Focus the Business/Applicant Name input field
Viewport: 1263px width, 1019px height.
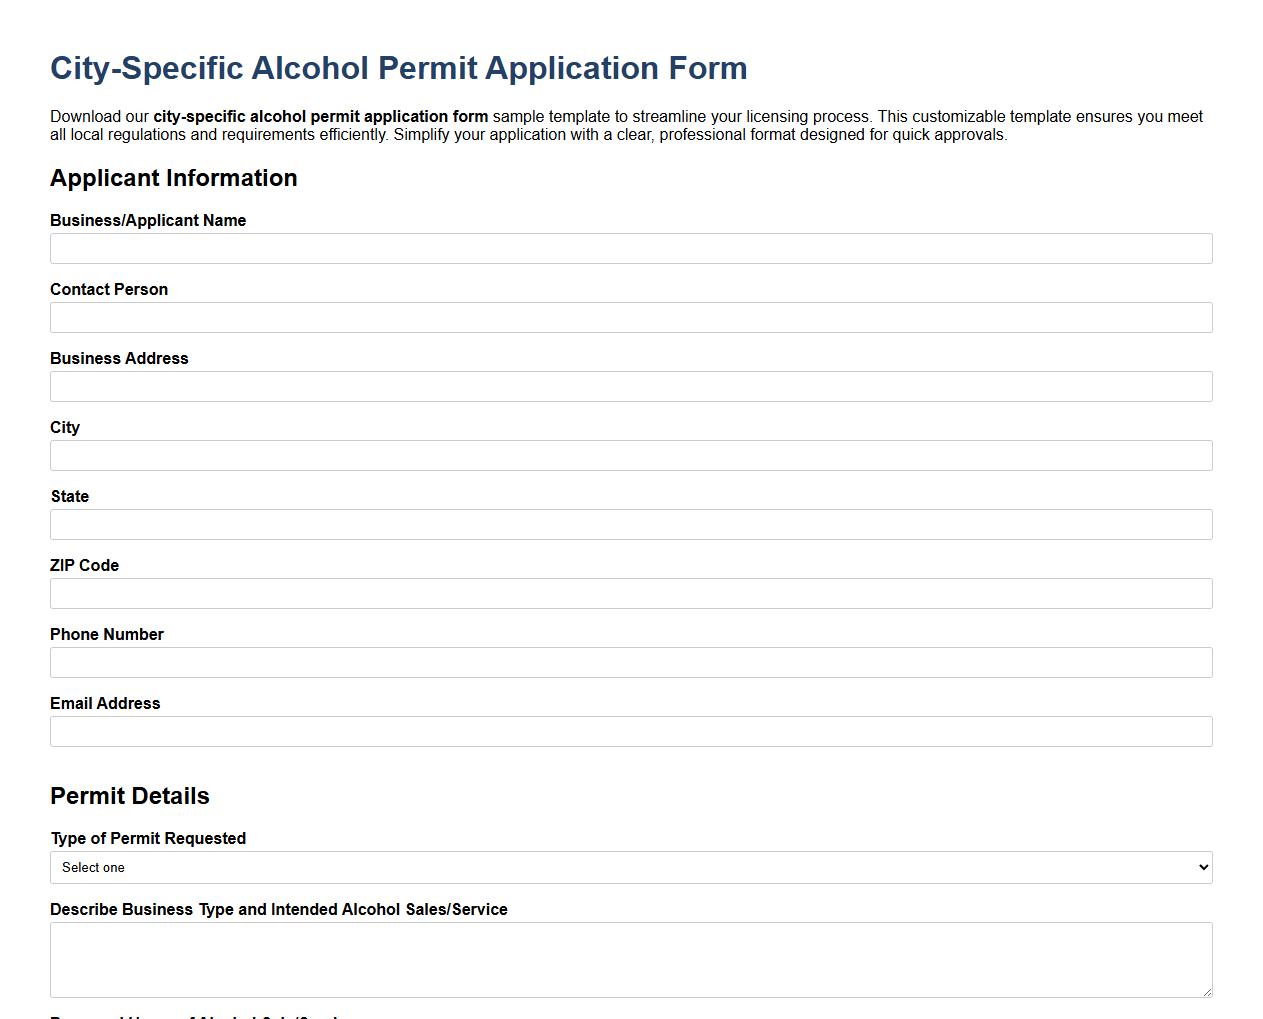coord(630,248)
